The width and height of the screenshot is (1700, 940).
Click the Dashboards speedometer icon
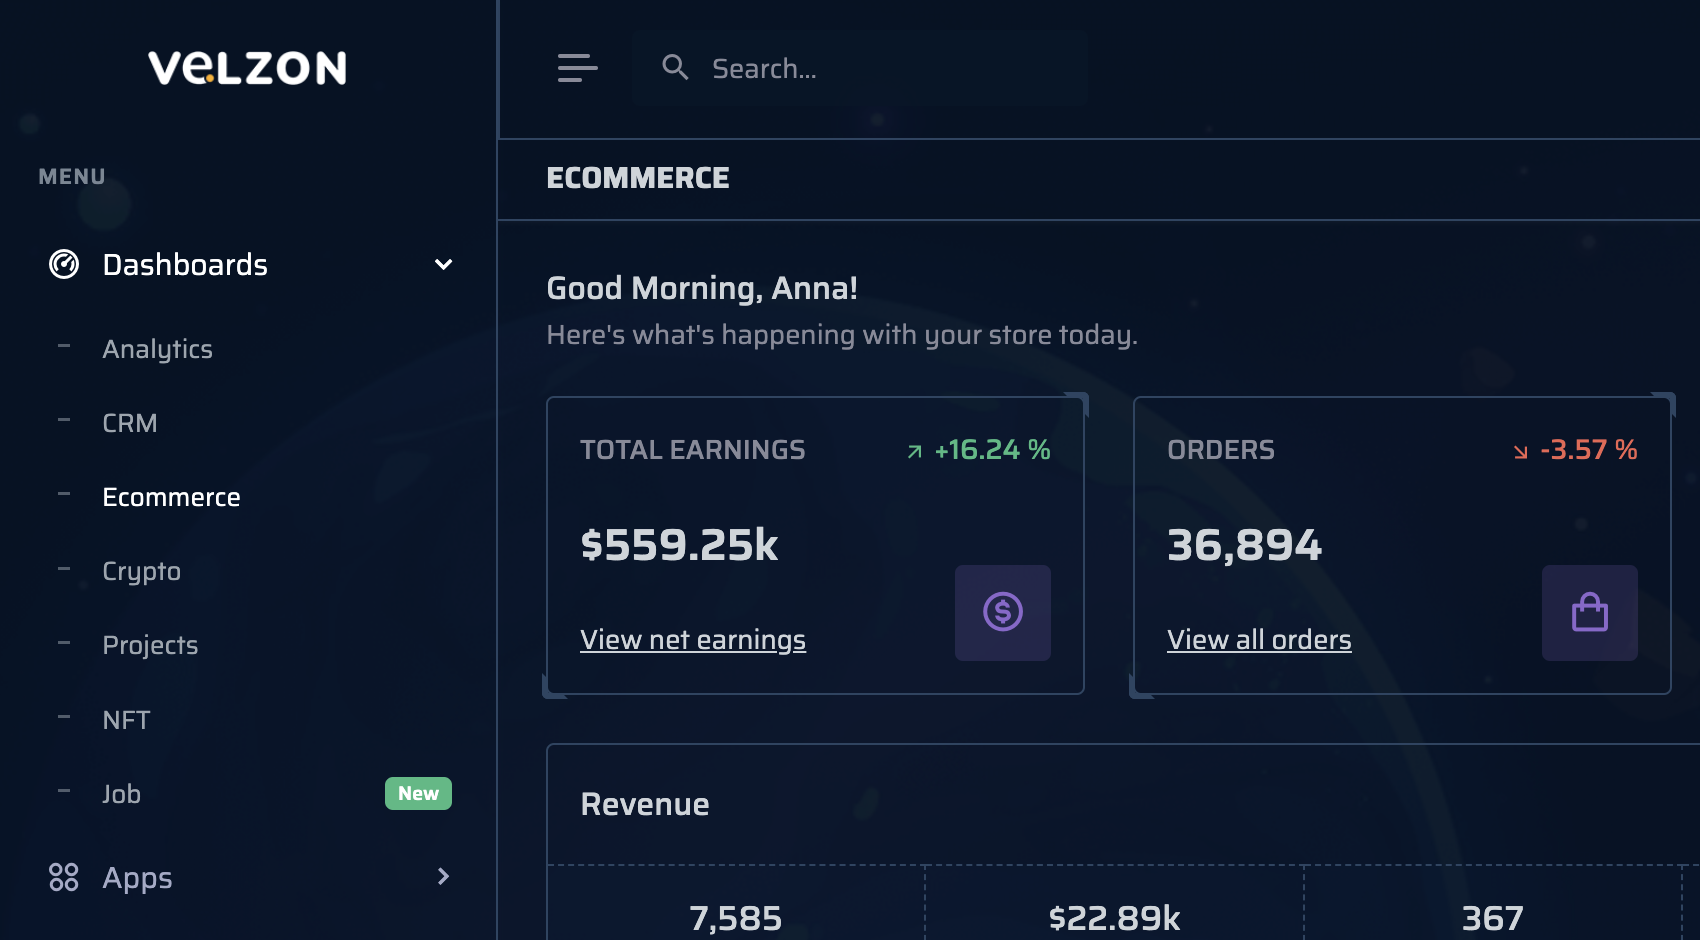click(63, 264)
